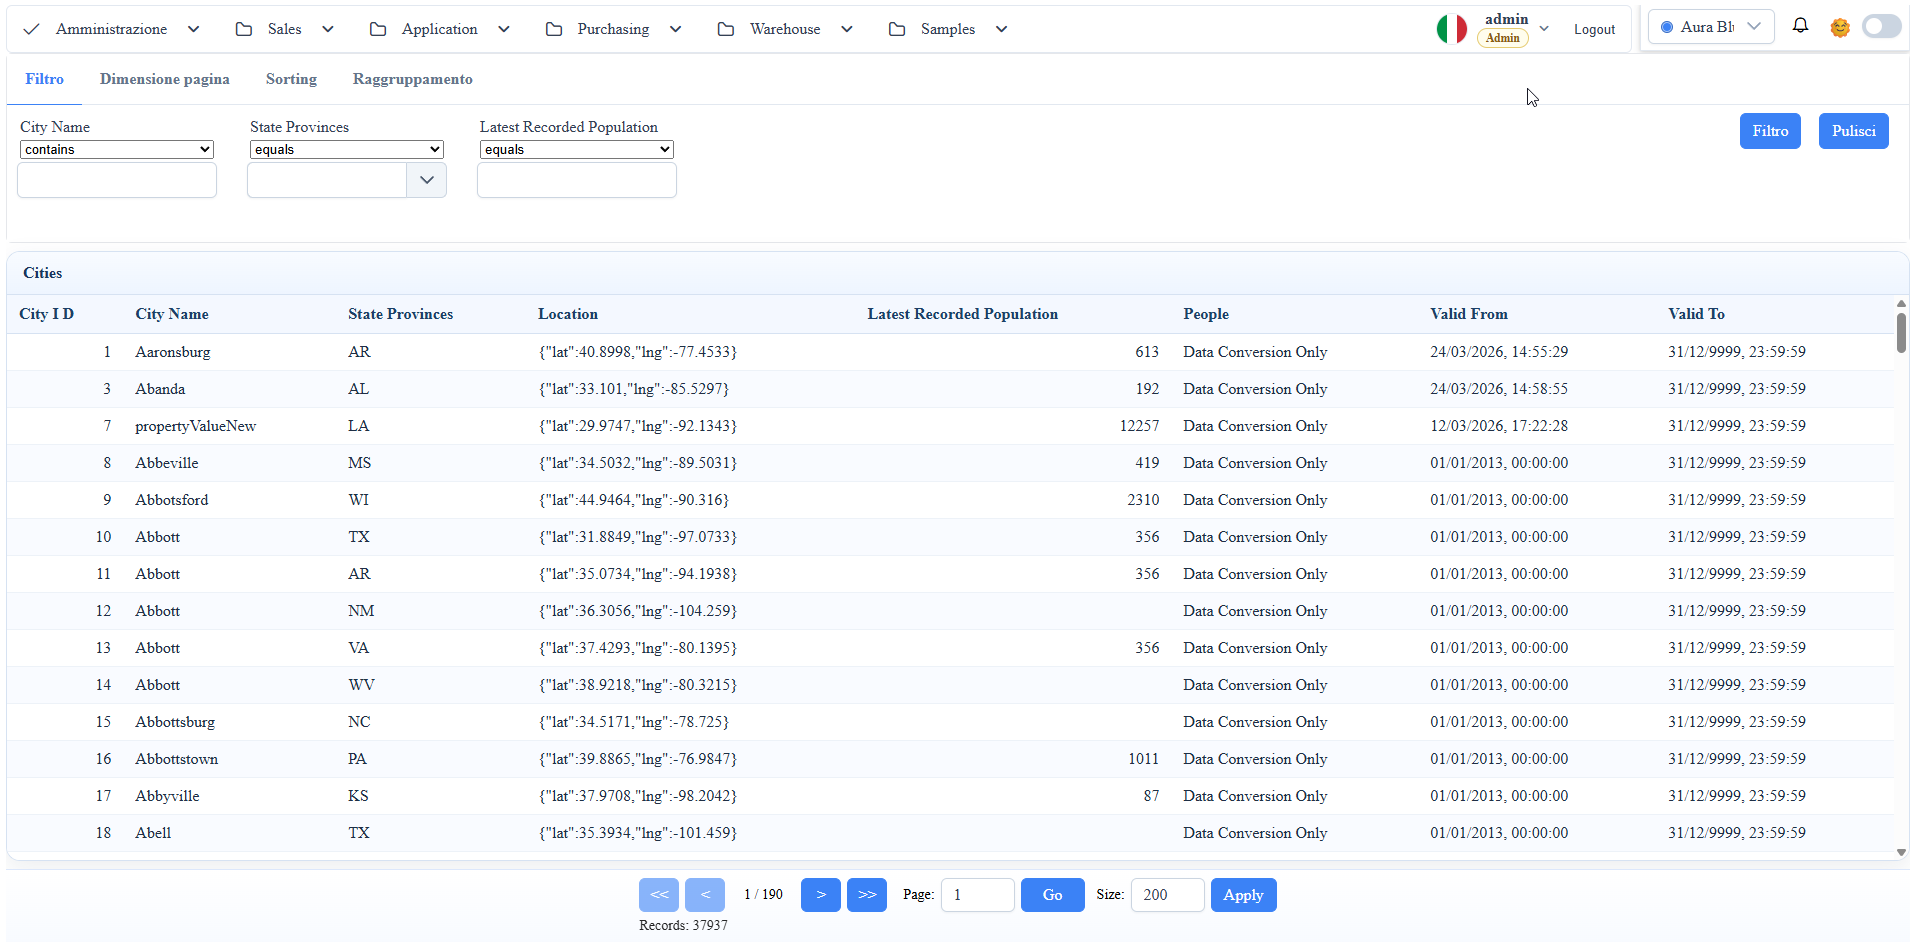Select the Abbotsford row
Screen dimensions: 1913x942
(x=950, y=500)
